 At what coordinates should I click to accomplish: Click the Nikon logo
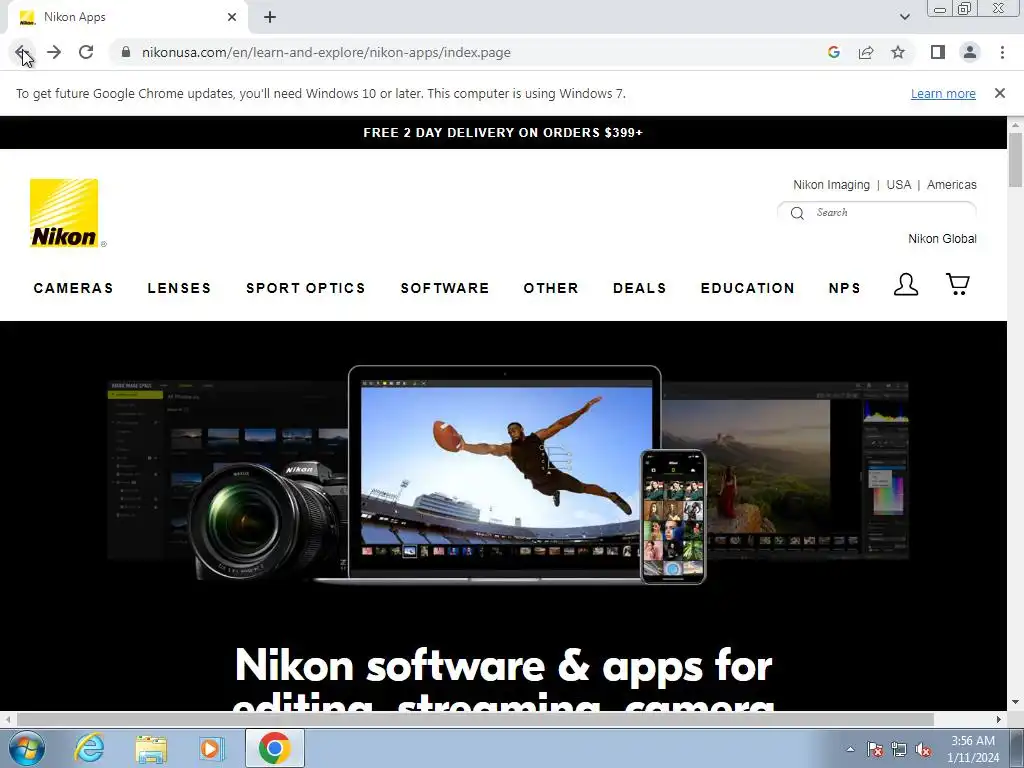tap(64, 213)
